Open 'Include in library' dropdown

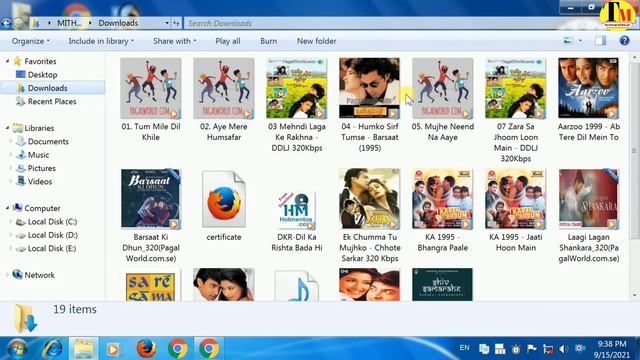point(101,41)
